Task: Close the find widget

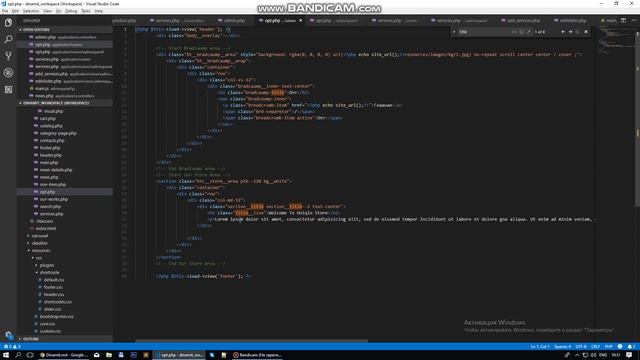Action: (586, 32)
